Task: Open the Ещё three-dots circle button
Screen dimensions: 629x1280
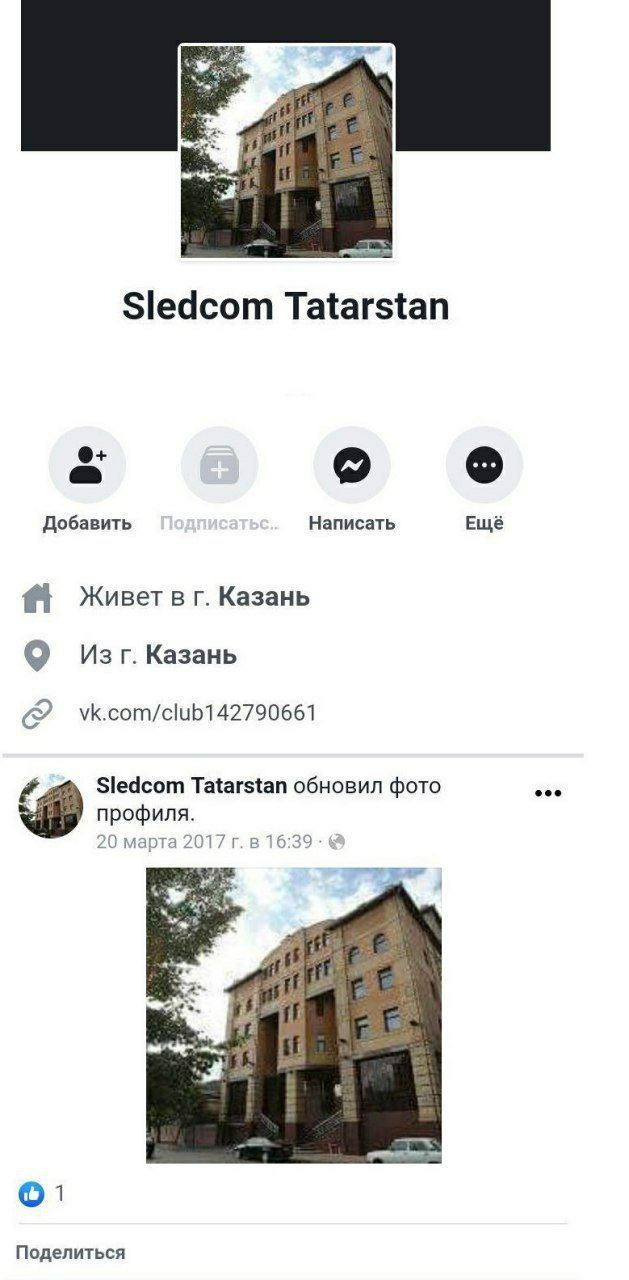Action: pyautogui.click(x=484, y=465)
